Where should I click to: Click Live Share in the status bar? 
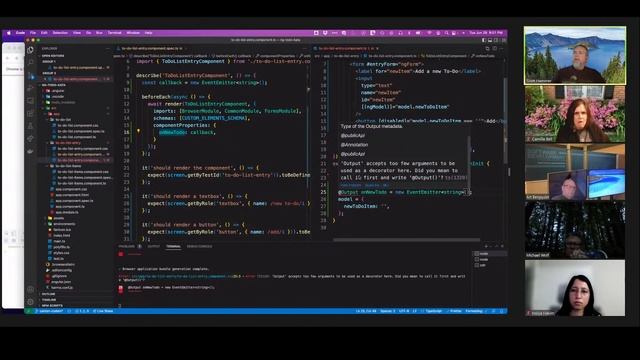click(x=103, y=311)
